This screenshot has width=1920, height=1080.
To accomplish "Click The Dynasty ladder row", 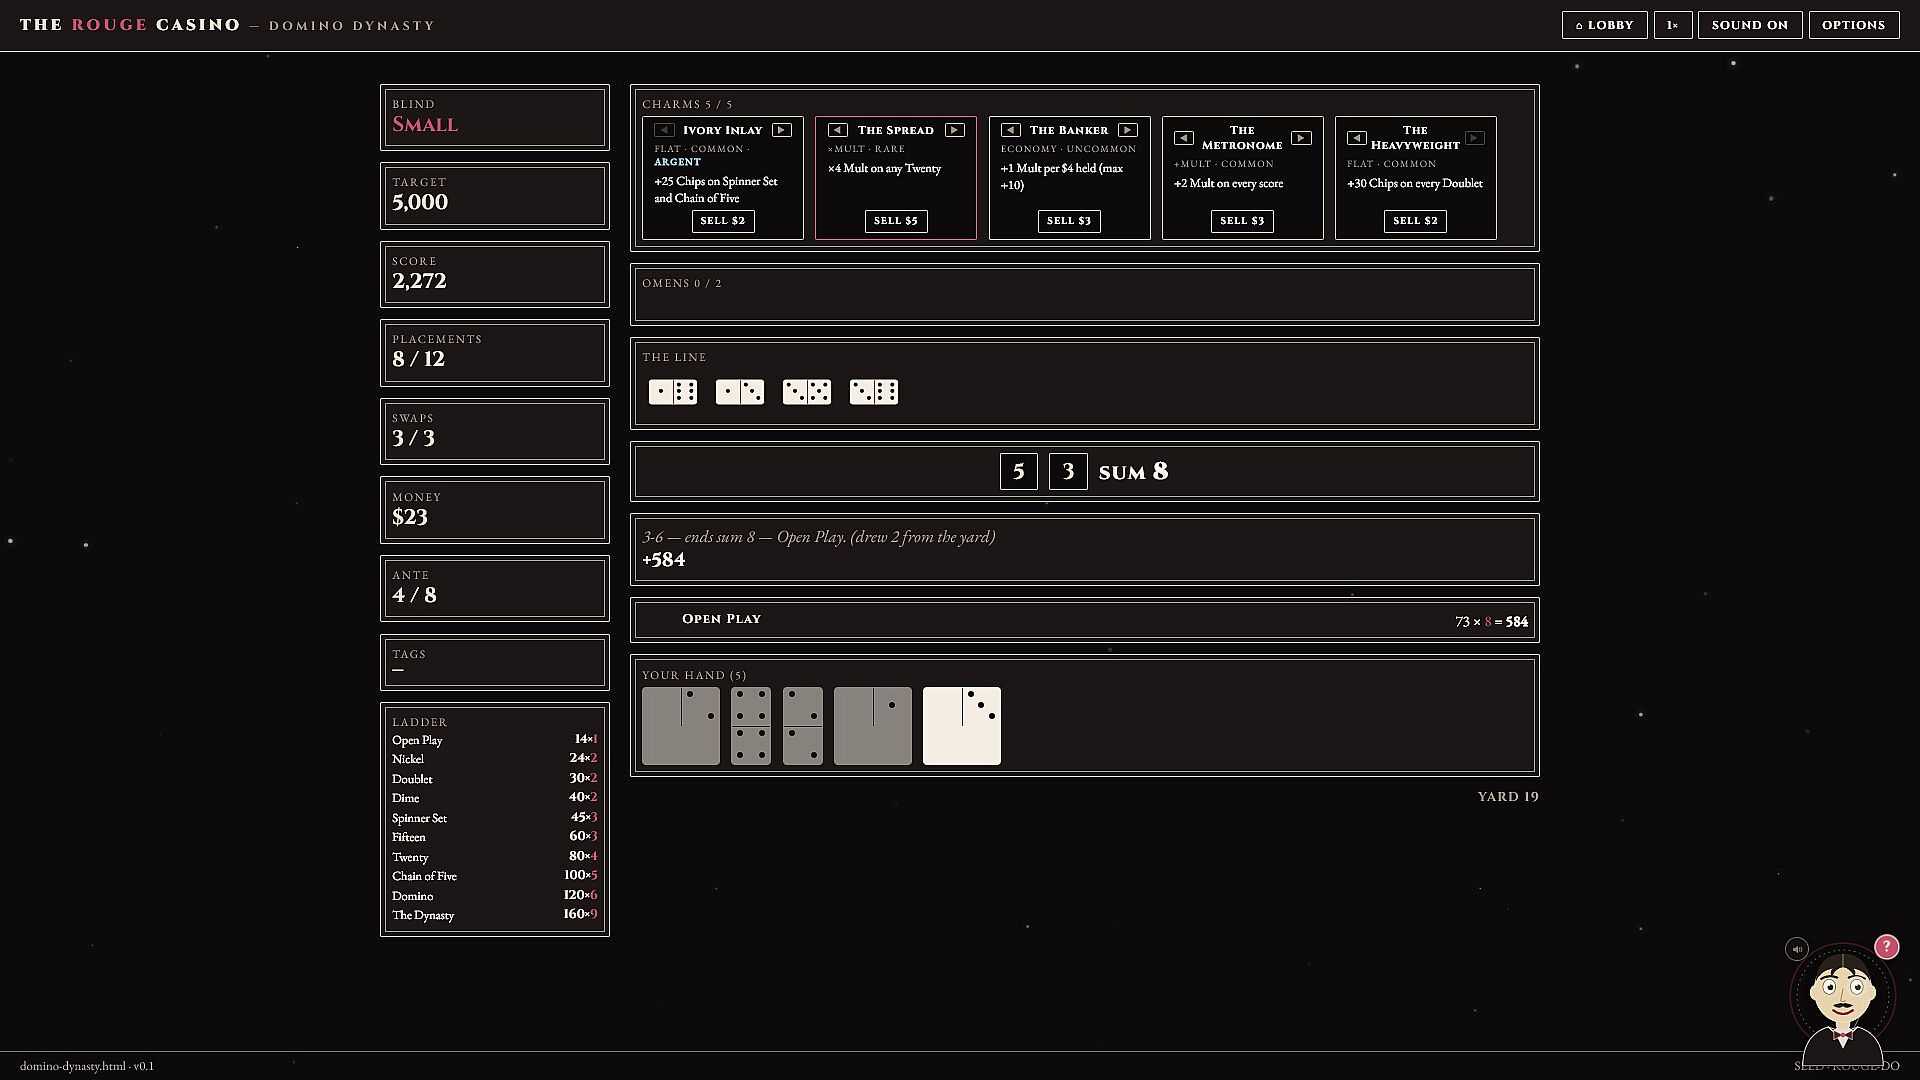I will click(x=495, y=915).
